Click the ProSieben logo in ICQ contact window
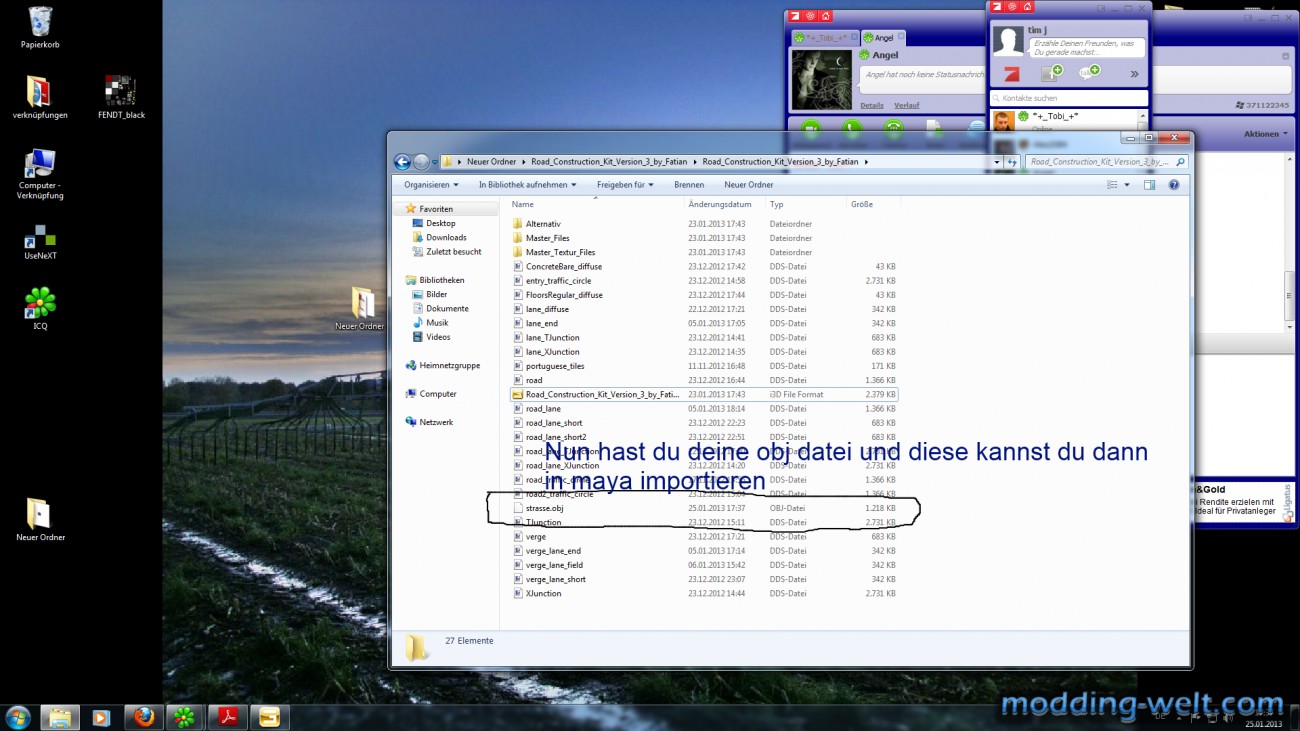Image resolution: width=1300 pixels, height=731 pixels. 1011,73
